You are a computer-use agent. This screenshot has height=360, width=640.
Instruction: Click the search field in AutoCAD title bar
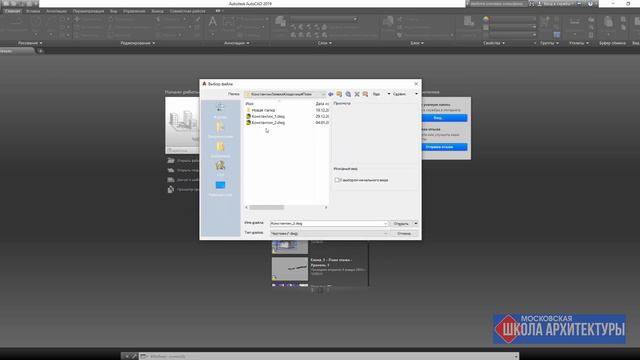(497, 4)
